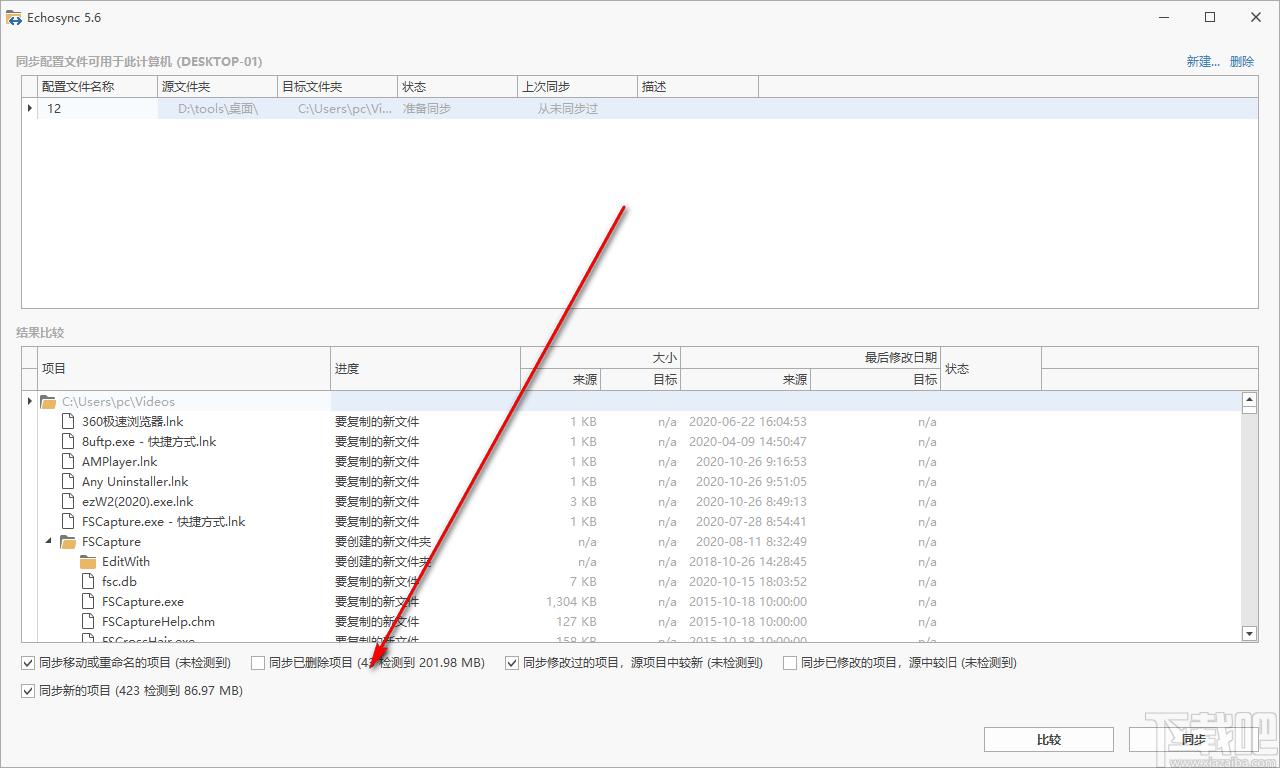
Task: Collapse the FSCapture folder tree node
Action: pos(49,542)
